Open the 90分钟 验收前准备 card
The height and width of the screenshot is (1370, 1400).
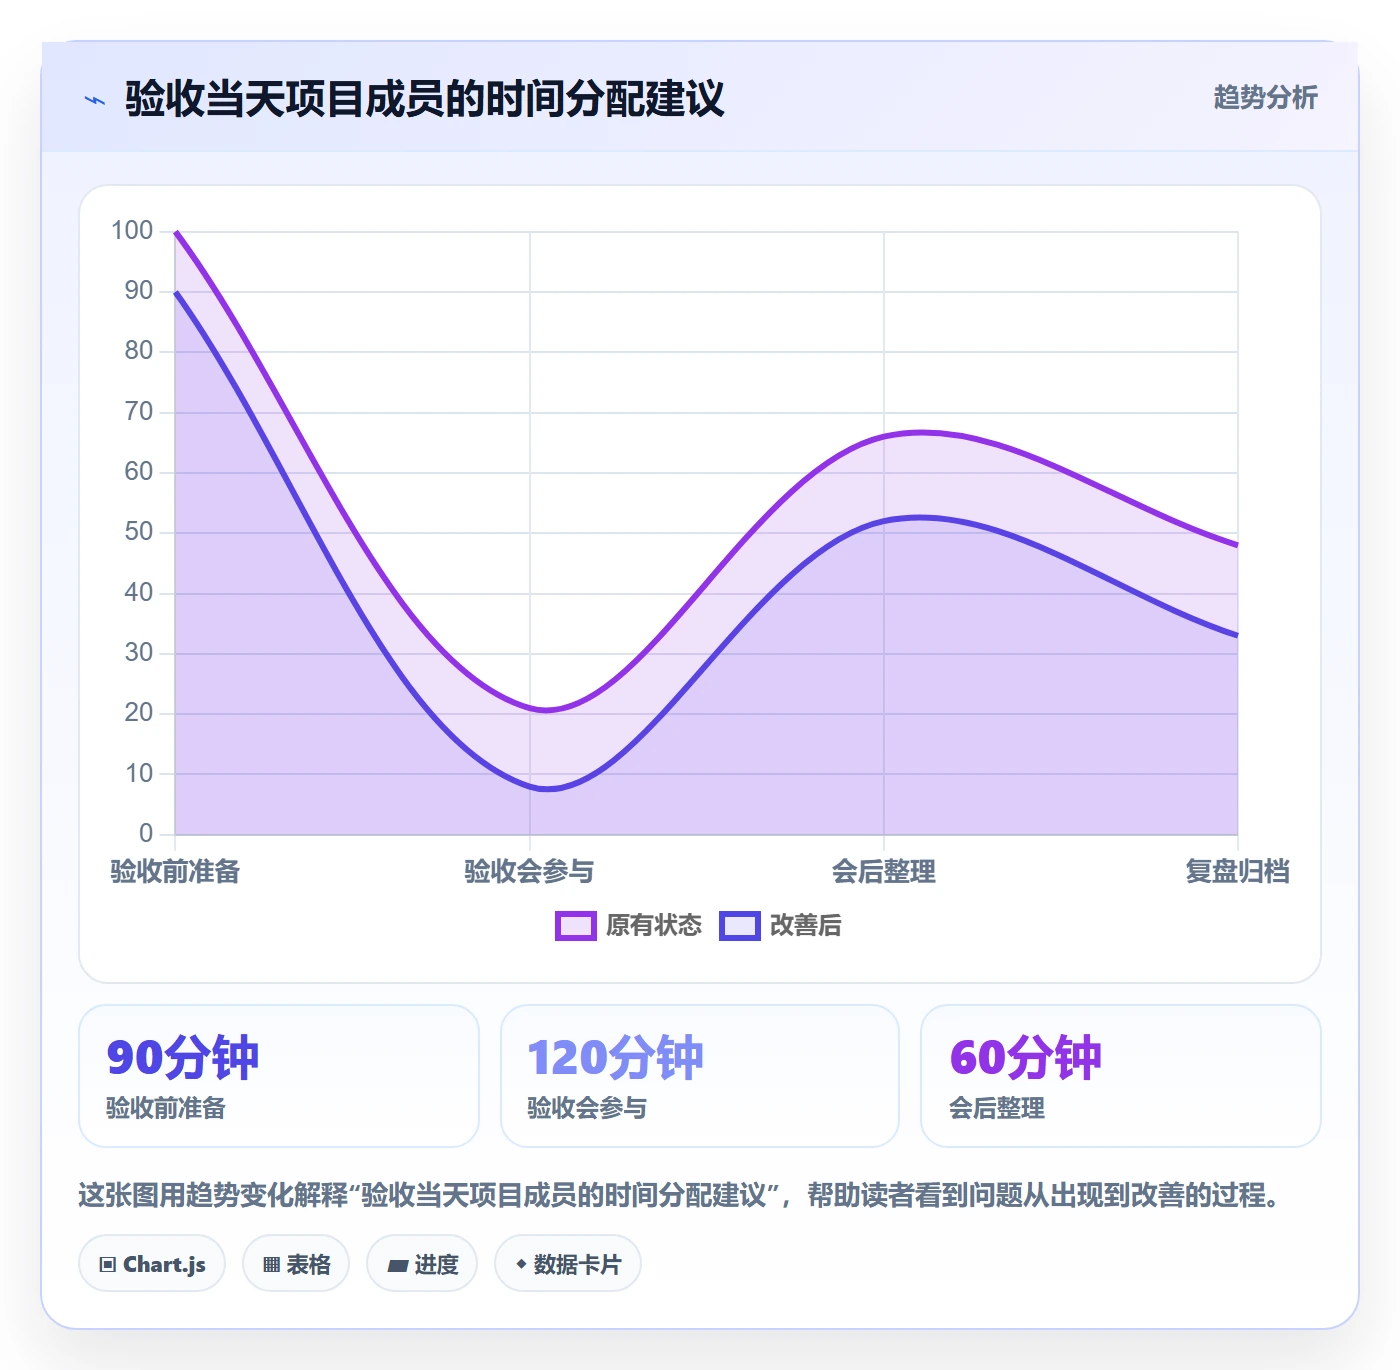(279, 1076)
